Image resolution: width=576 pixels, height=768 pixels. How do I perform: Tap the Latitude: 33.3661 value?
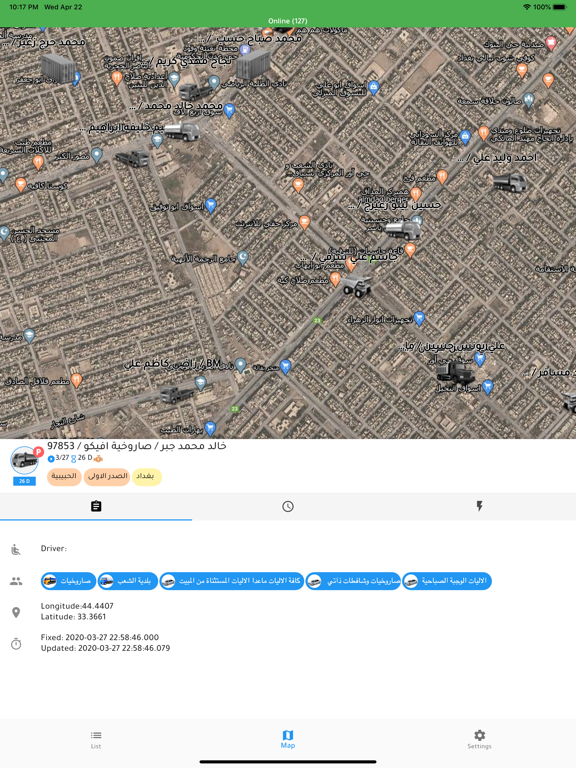click(73, 617)
